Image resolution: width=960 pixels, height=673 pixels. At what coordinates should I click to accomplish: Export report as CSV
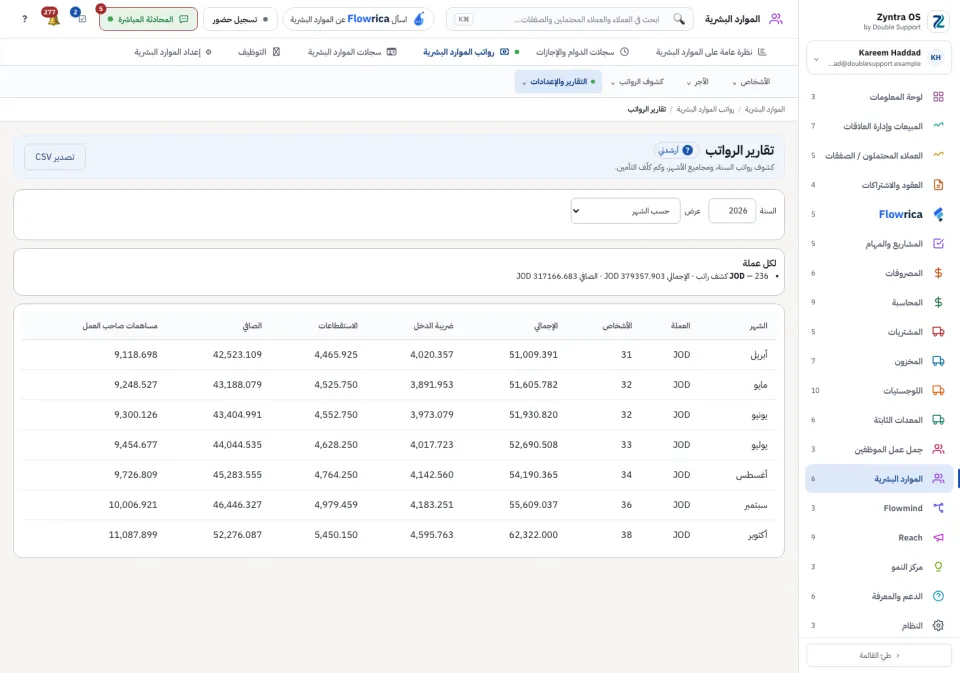[54, 157]
